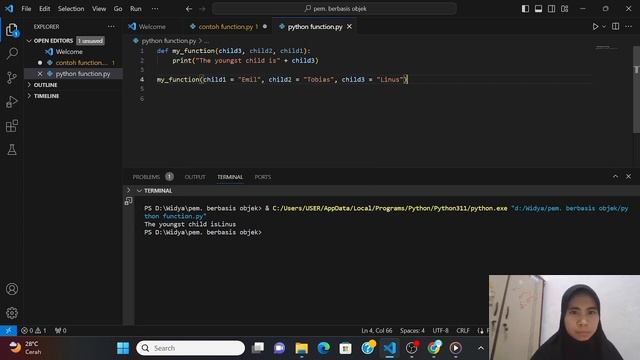Toggle the secondary side bar layout
640x360 pixels.
pyautogui.click(x=551, y=9)
